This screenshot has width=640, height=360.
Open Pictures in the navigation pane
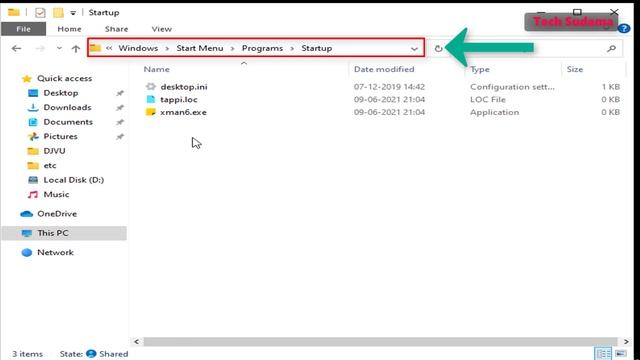pos(60,136)
